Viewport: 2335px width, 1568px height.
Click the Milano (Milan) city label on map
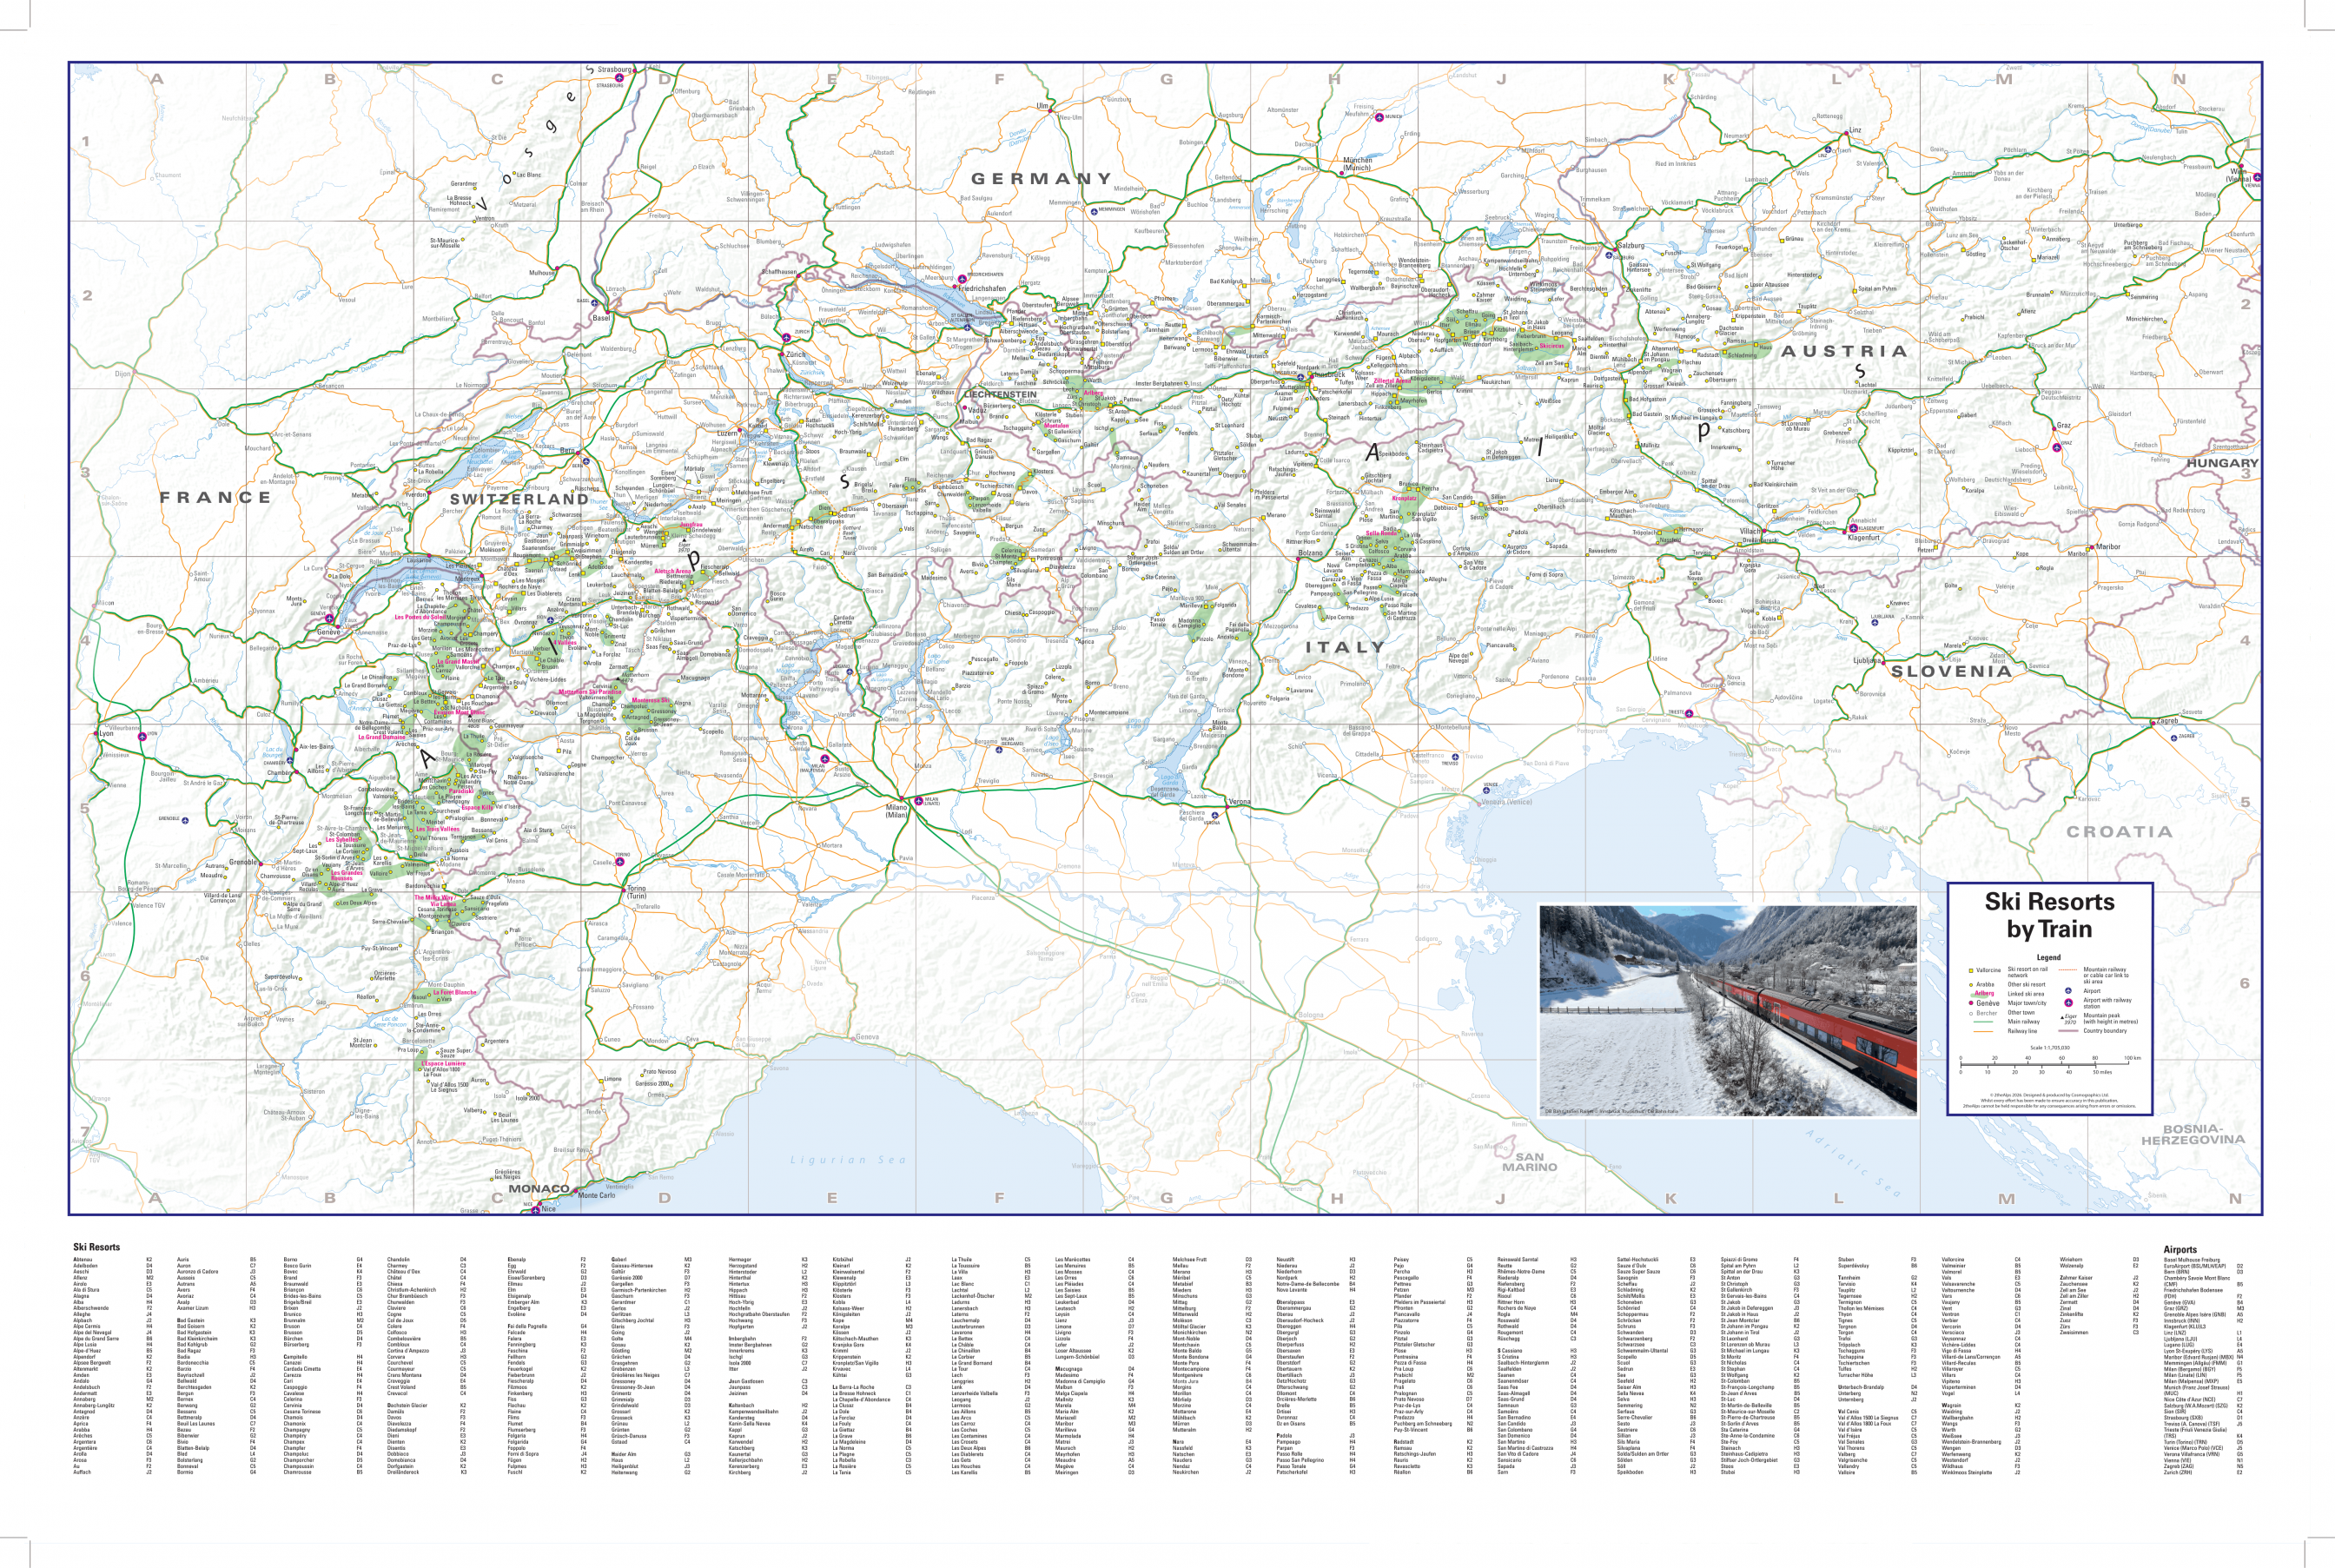click(x=897, y=810)
